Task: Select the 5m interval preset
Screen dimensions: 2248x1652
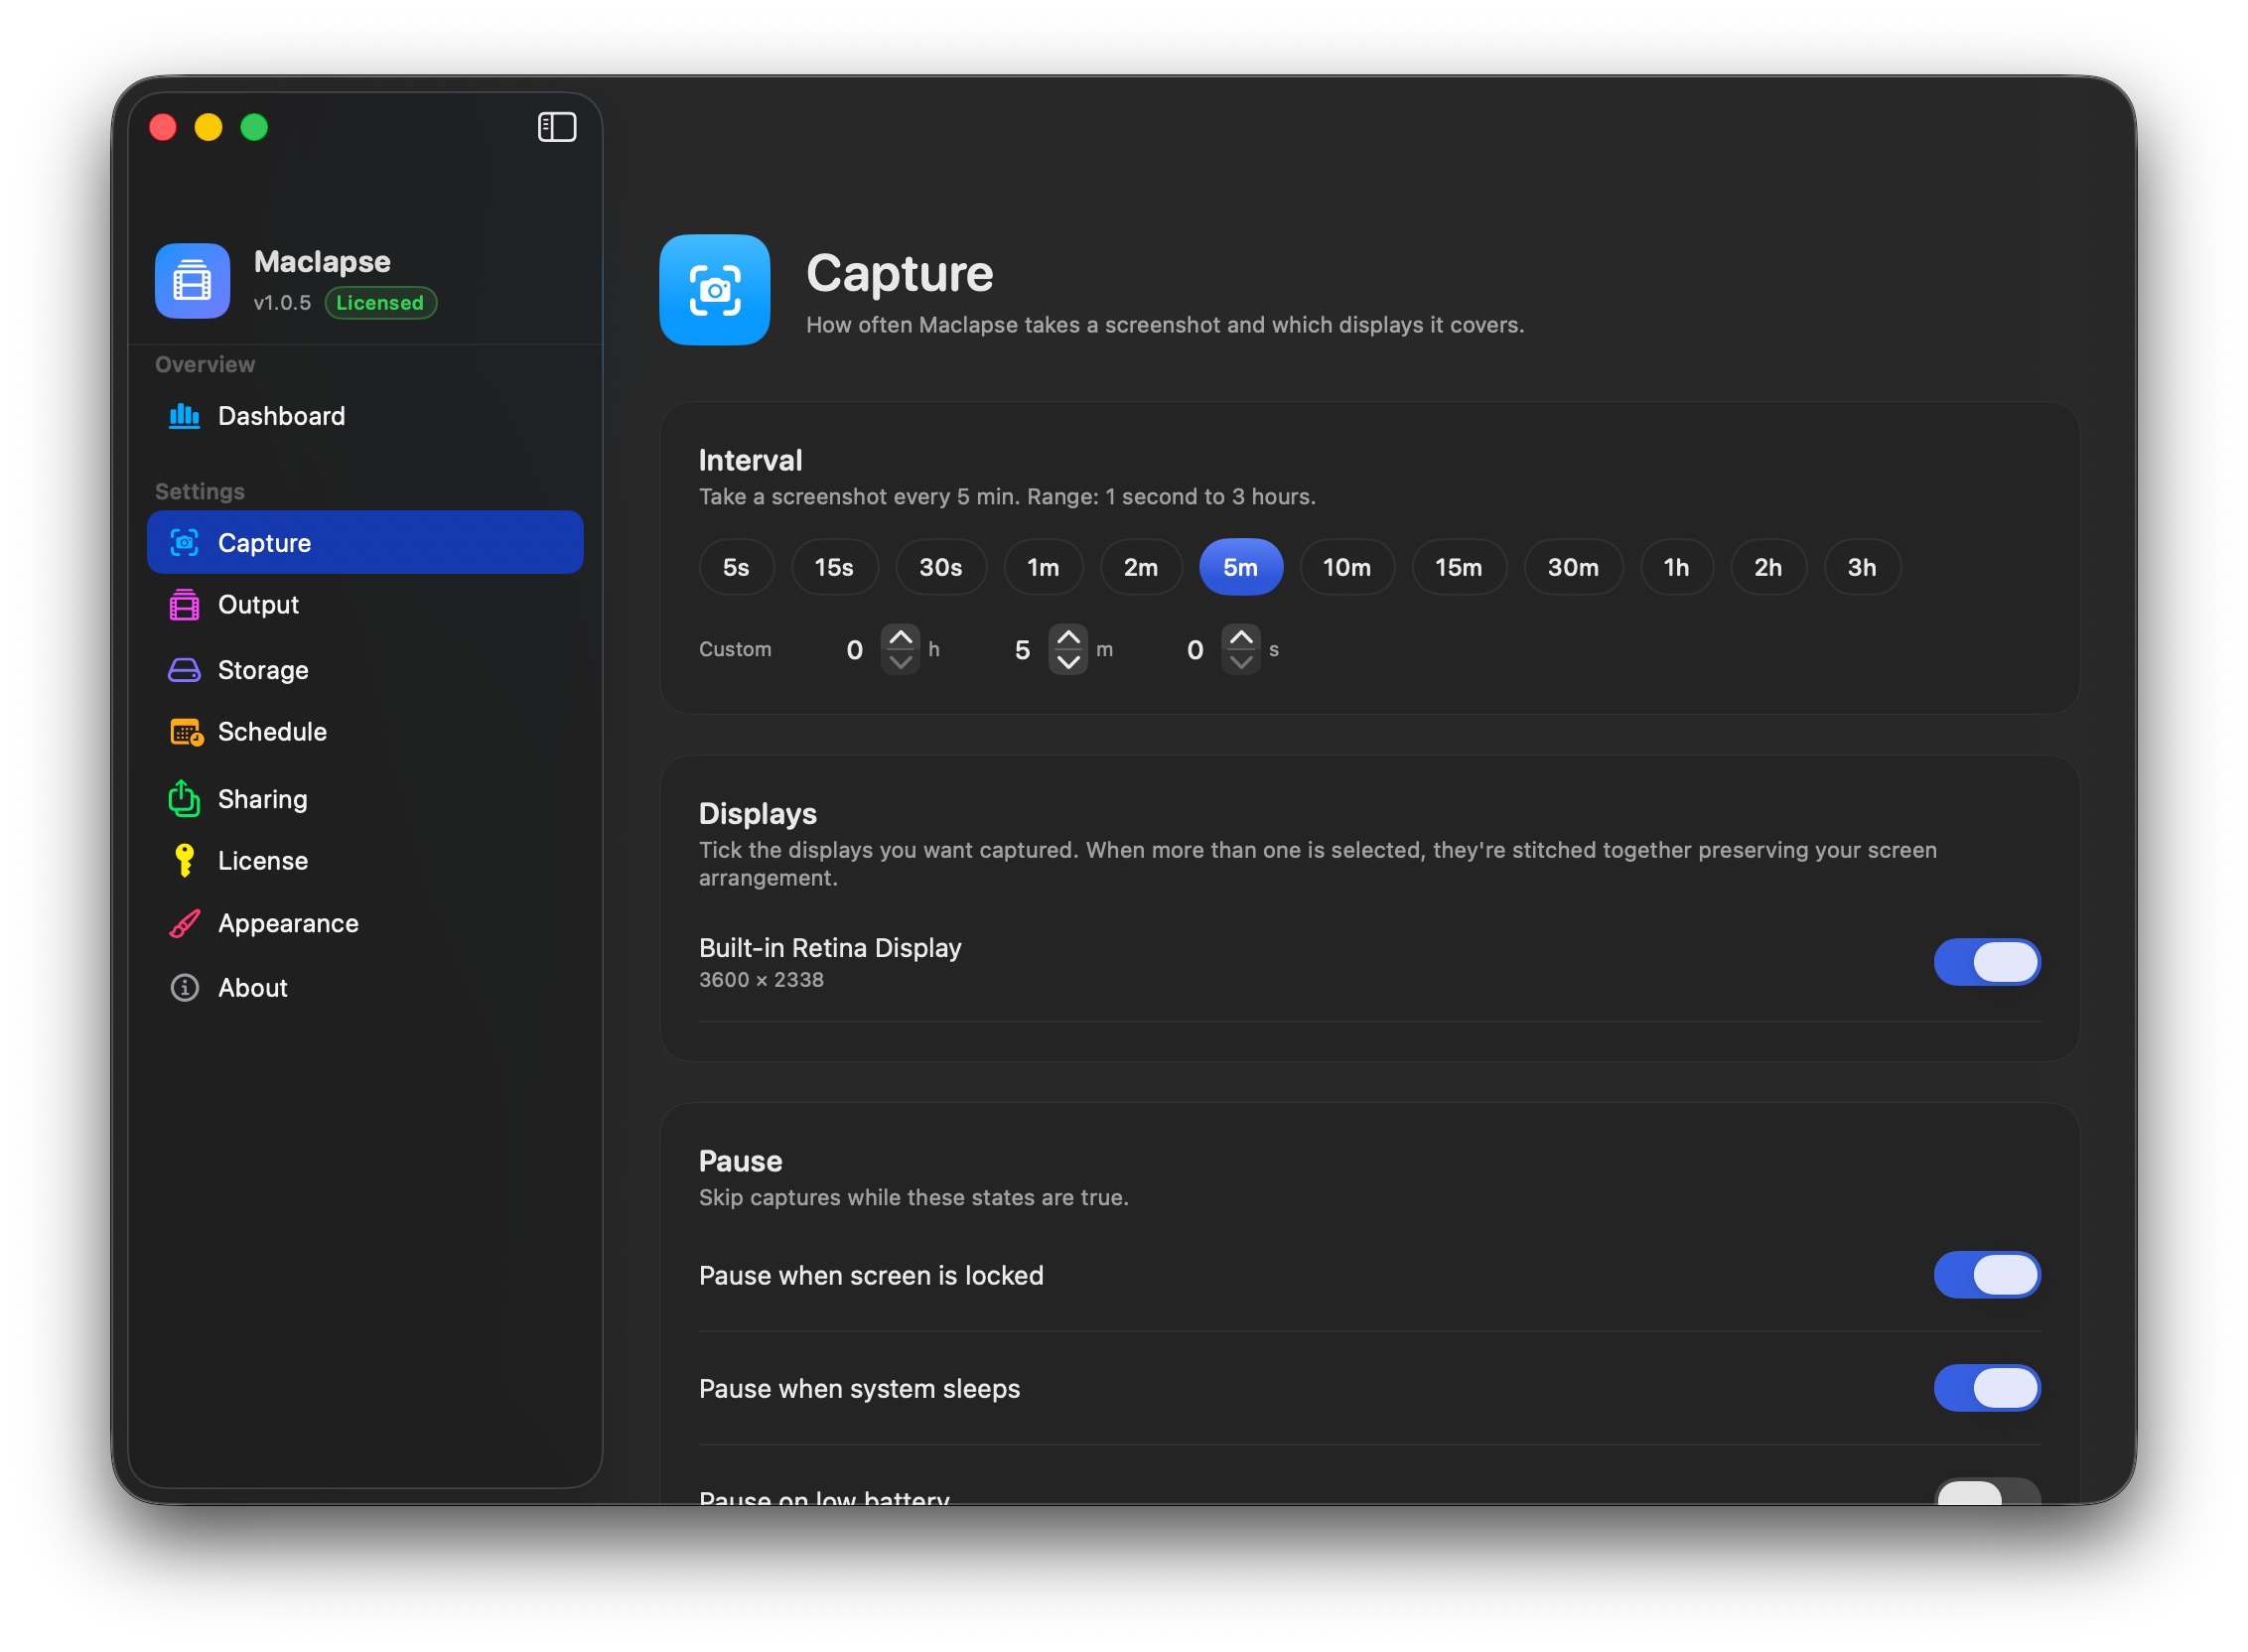Action: click(1241, 567)
